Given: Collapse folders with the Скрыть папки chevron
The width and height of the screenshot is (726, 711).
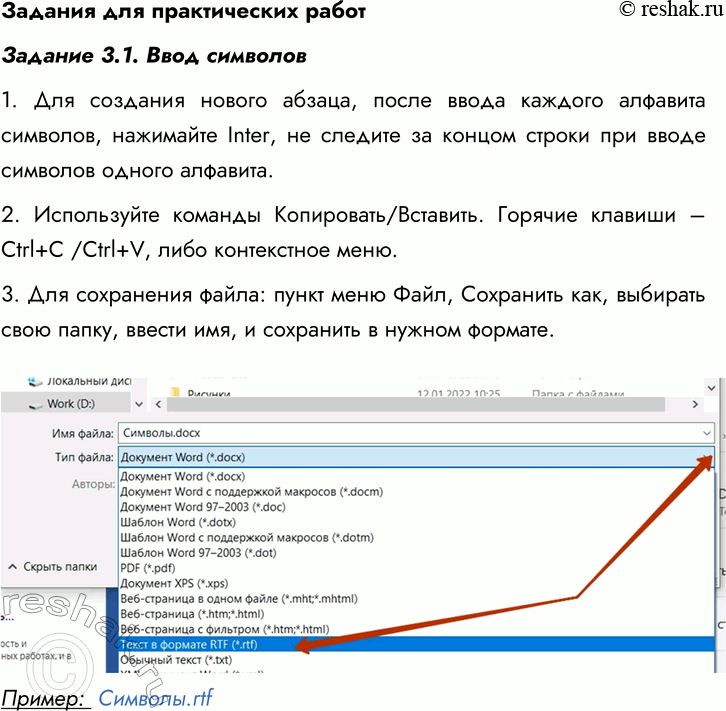Looking at the screenshot, I should 13,567.
